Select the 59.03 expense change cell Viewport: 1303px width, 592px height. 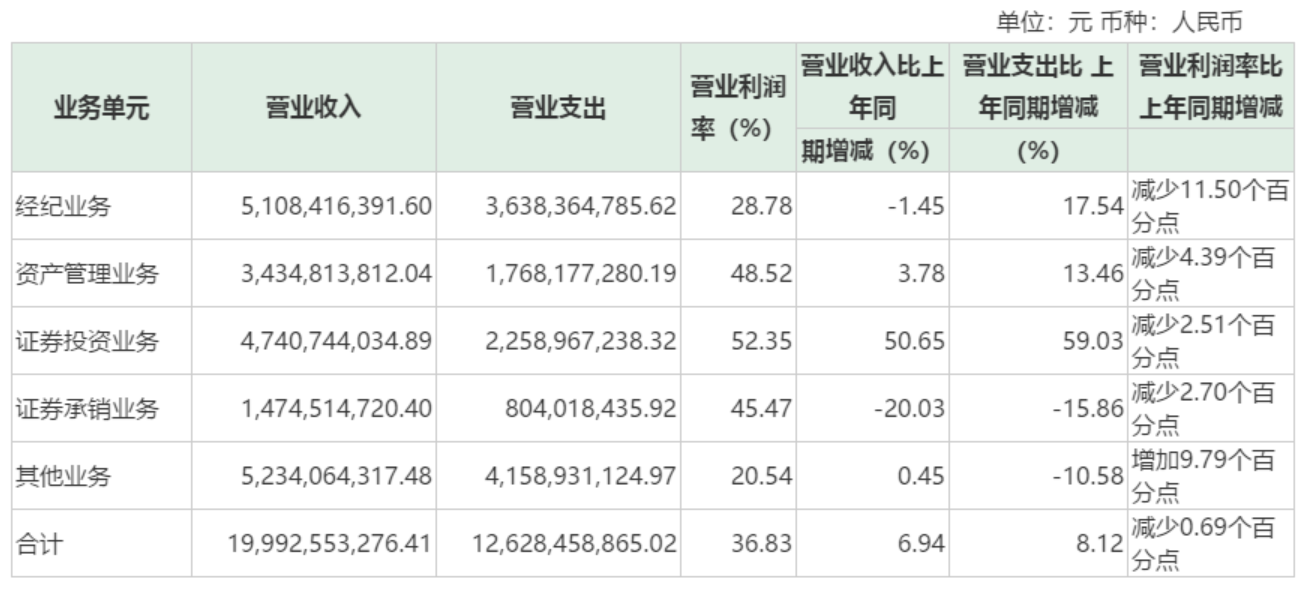tap(1092, 342)
